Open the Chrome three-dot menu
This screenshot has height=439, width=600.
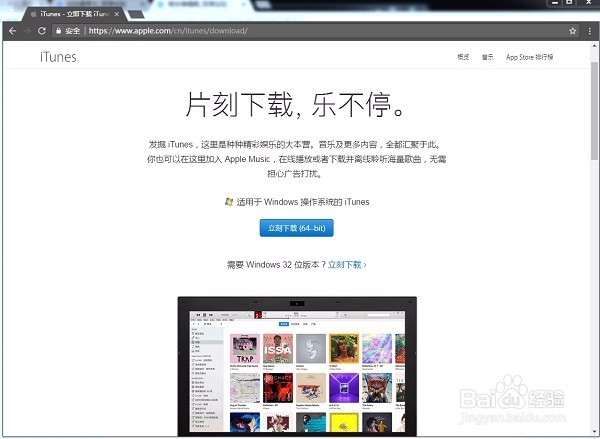point(589,31)
